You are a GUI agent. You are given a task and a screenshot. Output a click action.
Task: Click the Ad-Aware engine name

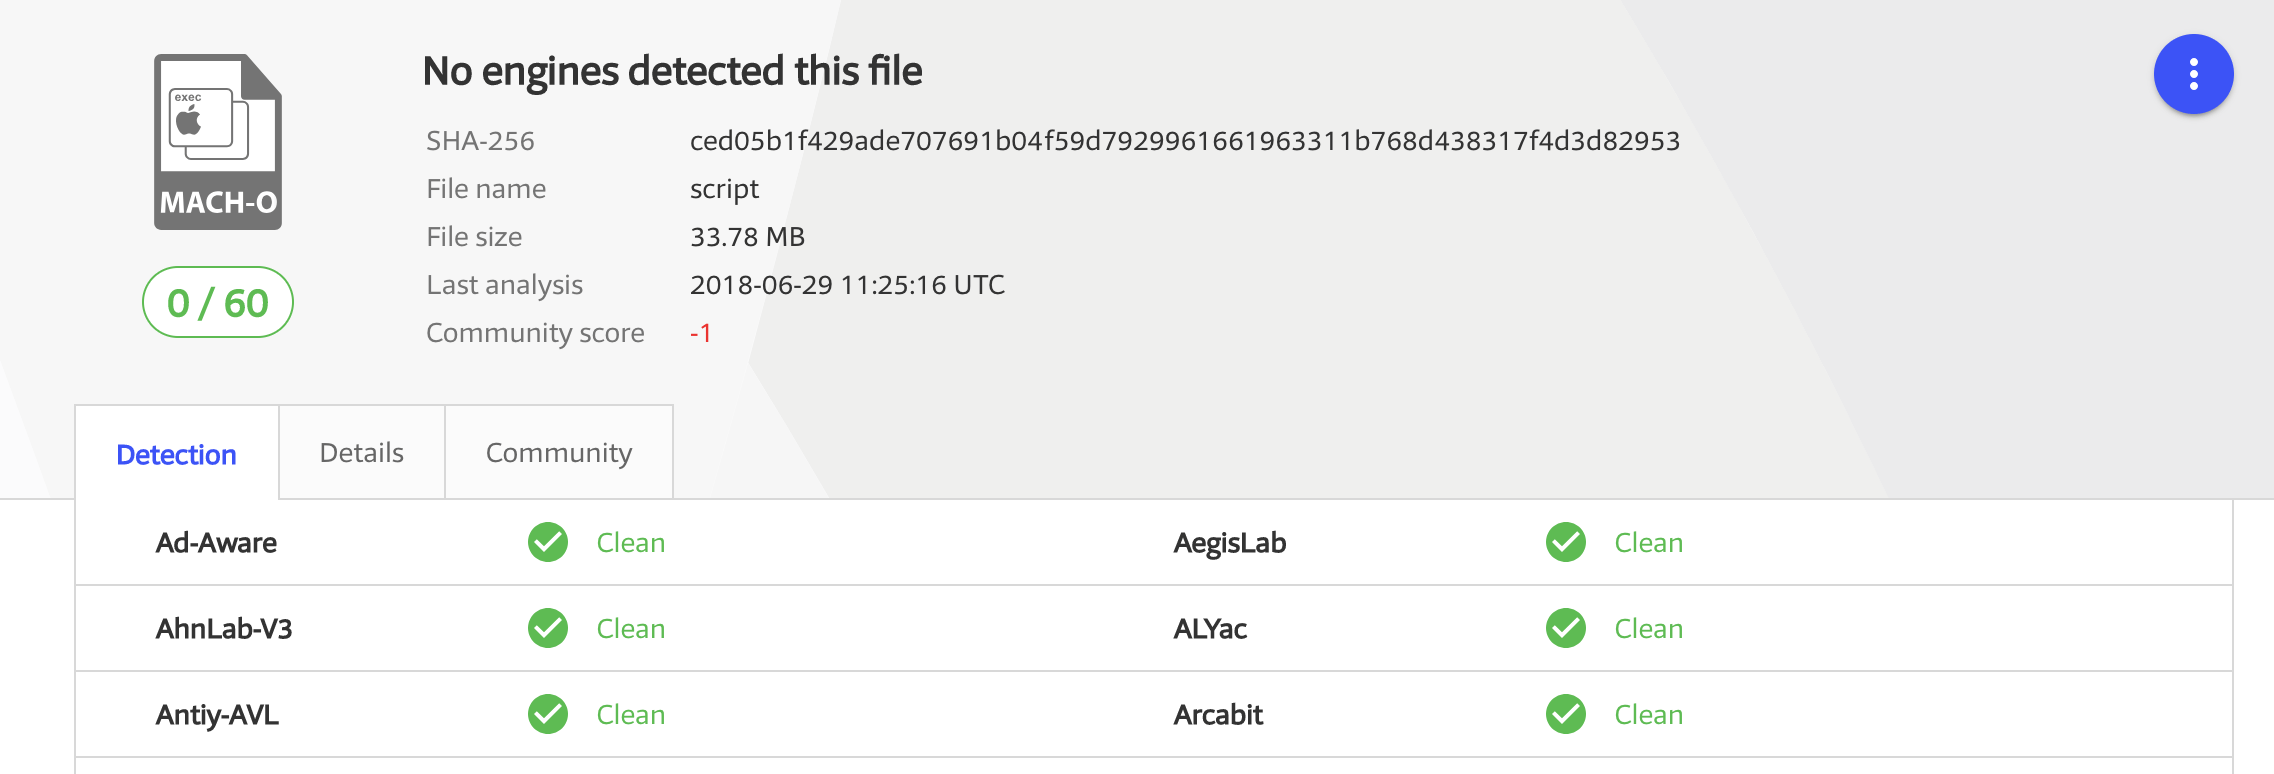click(216, 543)
